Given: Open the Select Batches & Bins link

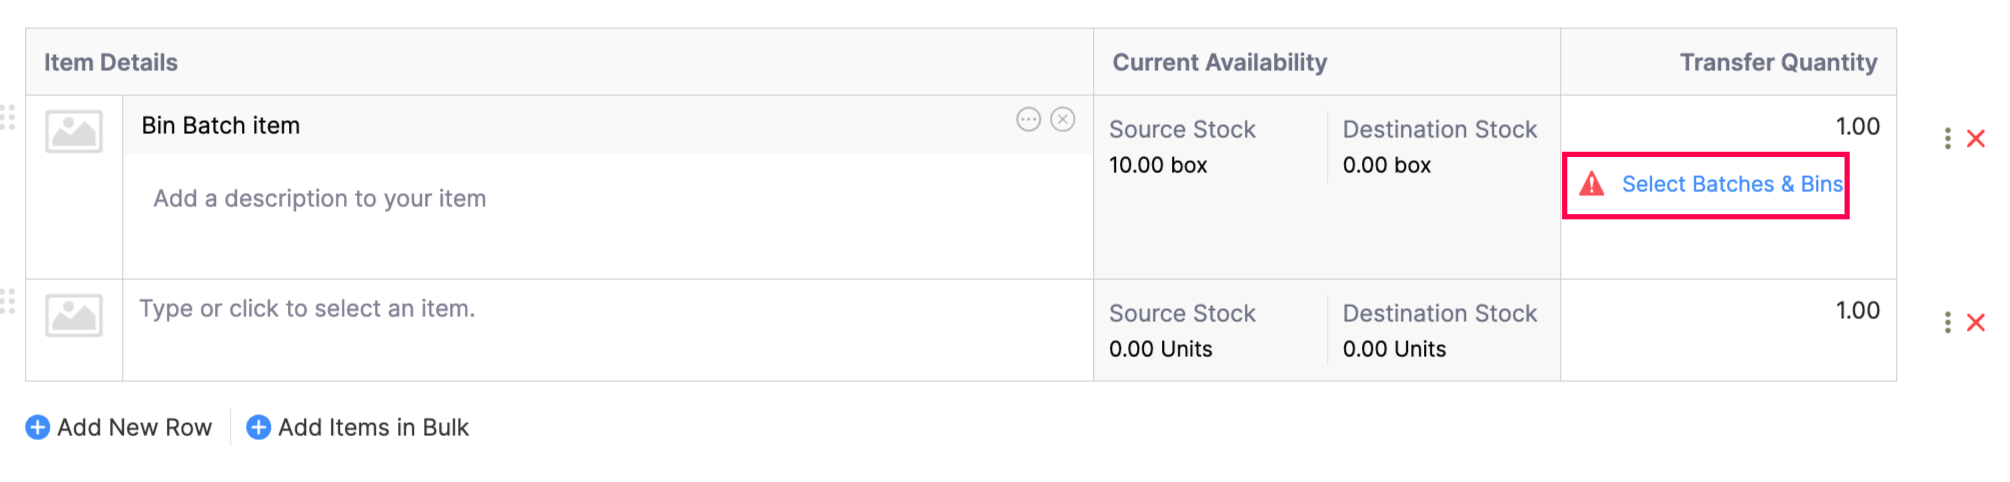Looking at the screenshot, I should [1731, 184].
